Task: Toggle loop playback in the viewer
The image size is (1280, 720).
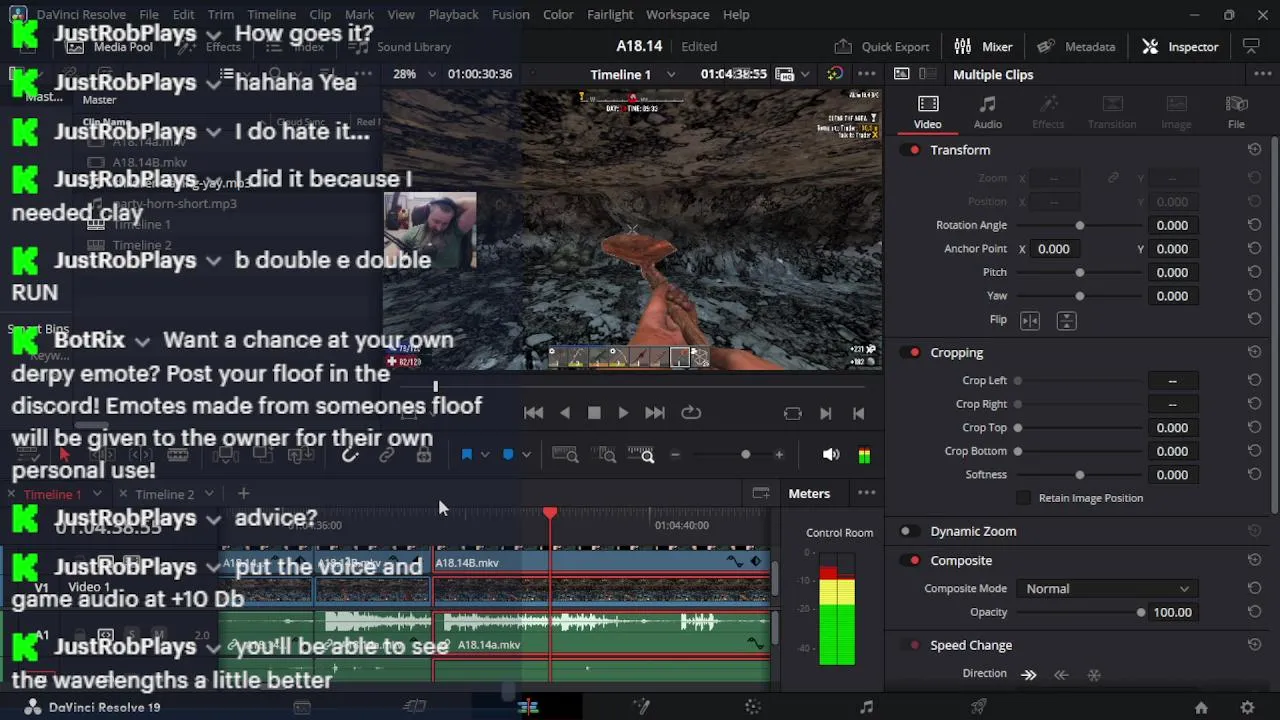Action: click(691, 413)
